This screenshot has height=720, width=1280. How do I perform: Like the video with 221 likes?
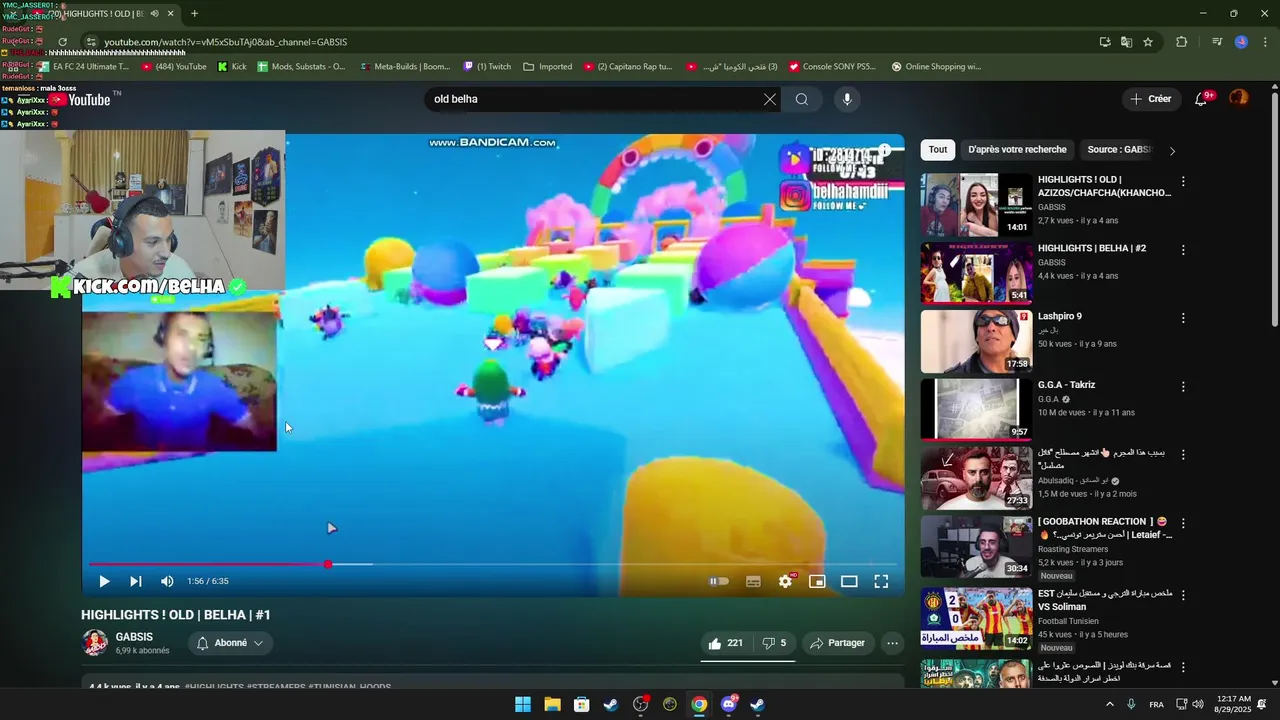tap(726, 643)
